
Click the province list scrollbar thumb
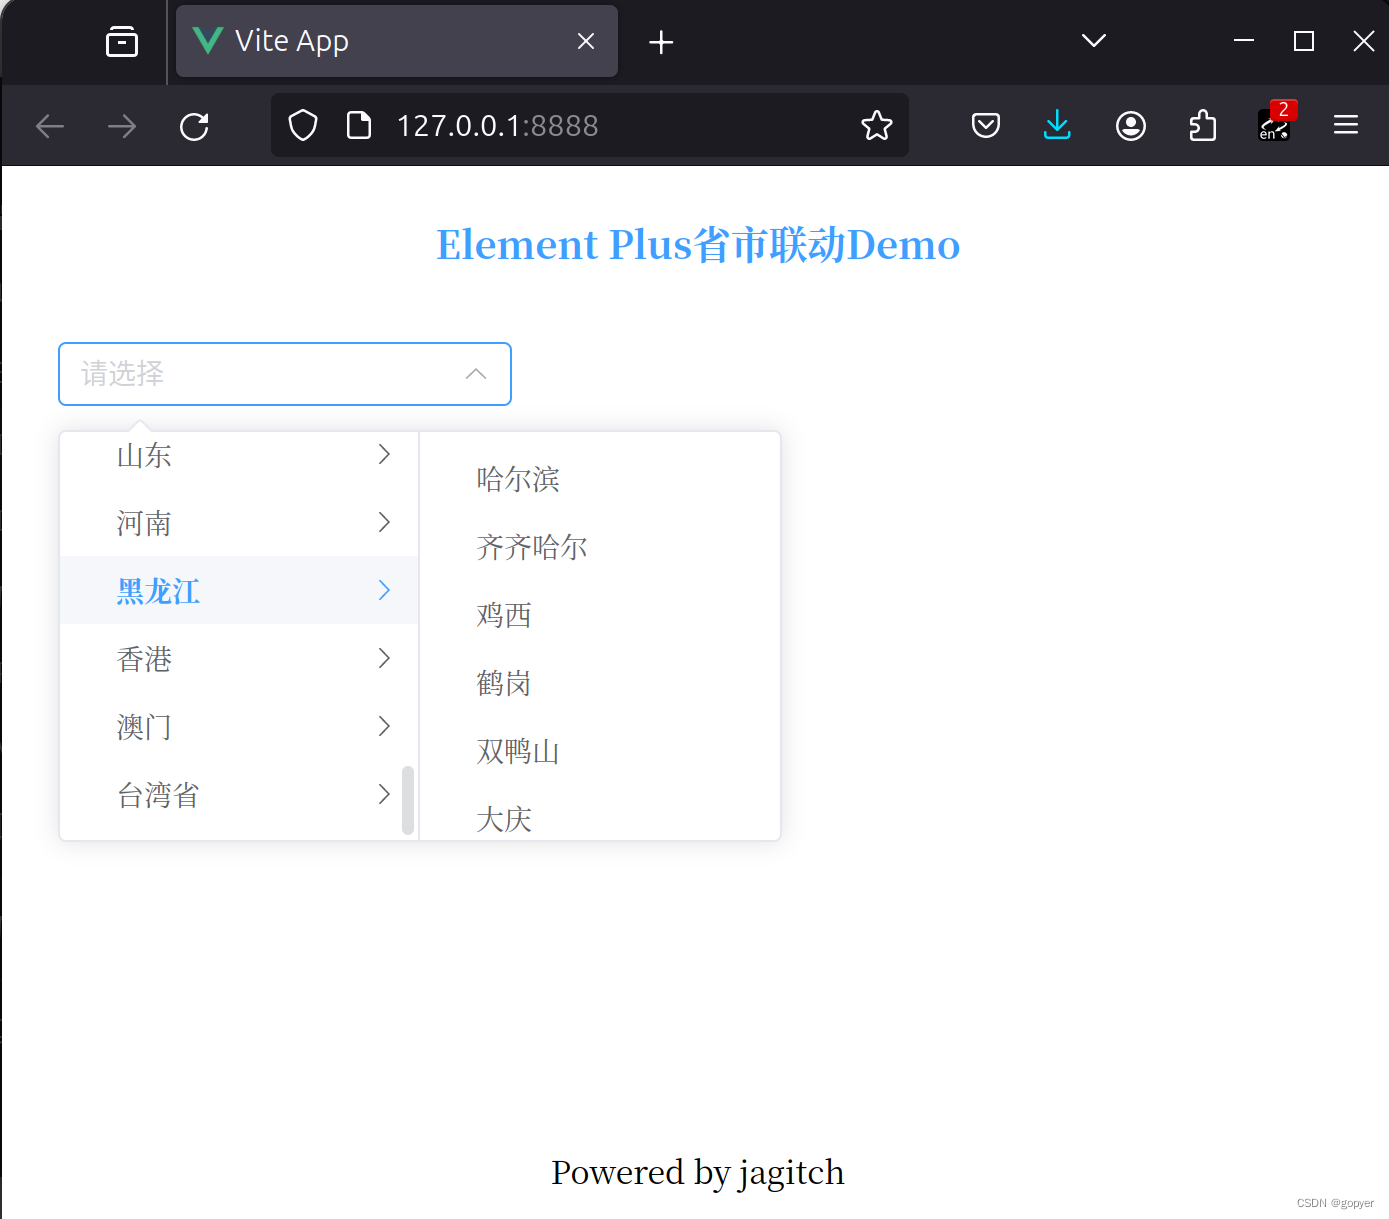coord(408,800)
